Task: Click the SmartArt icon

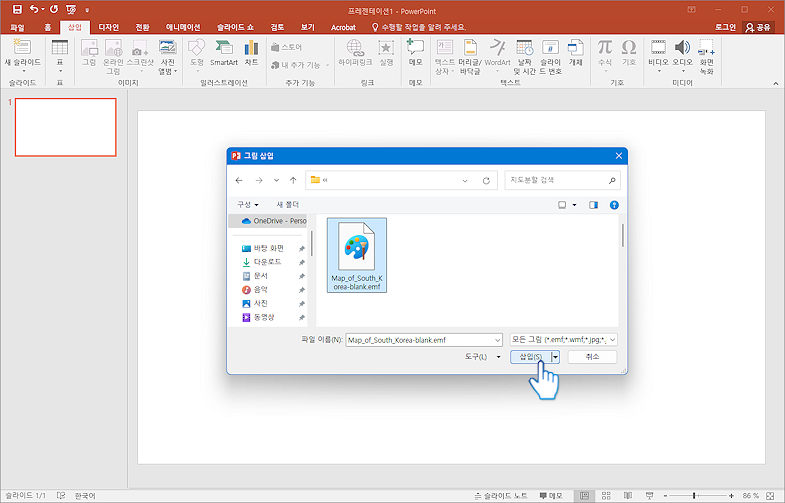Action: coord(223,48)
